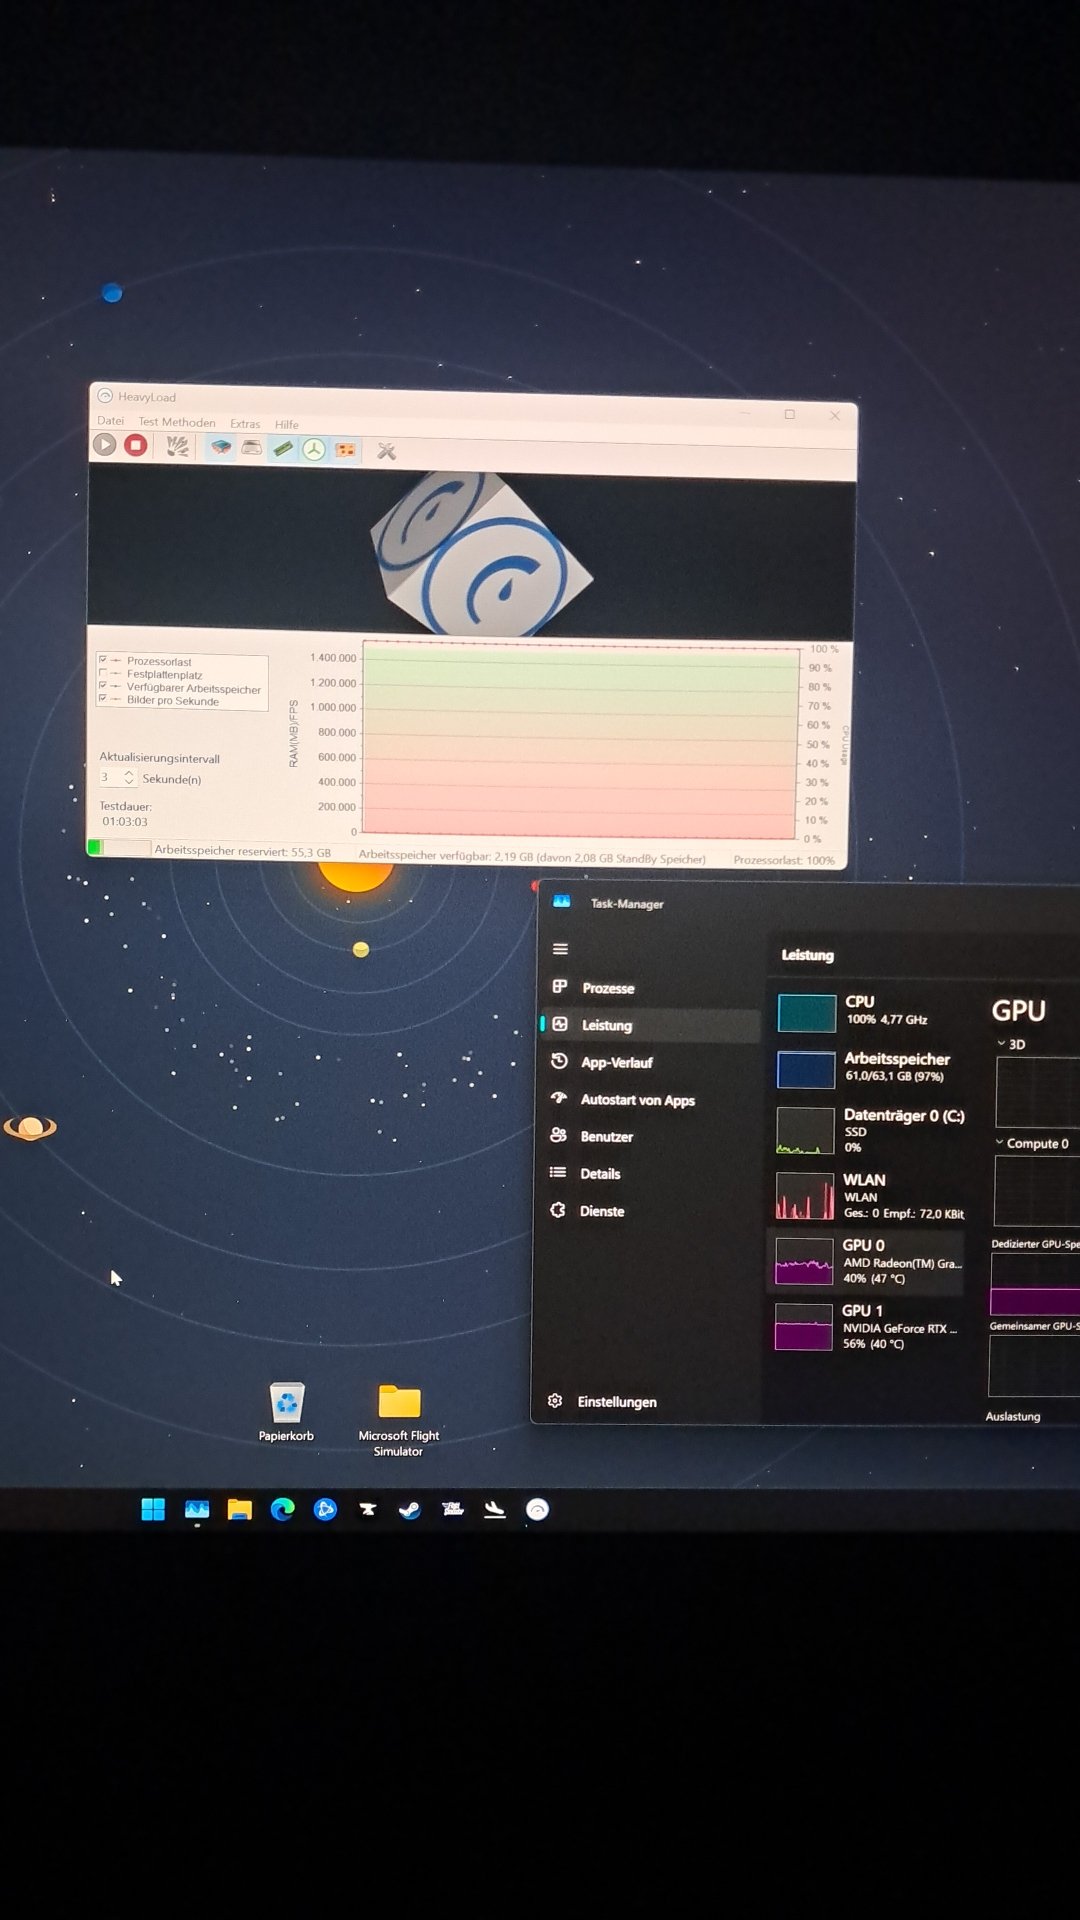Image resolution: width=1080 pixels, height=1920 pixels.
Task: Open the Test Methoden menu
Action: pyautogui.click(x=177, y=422)
